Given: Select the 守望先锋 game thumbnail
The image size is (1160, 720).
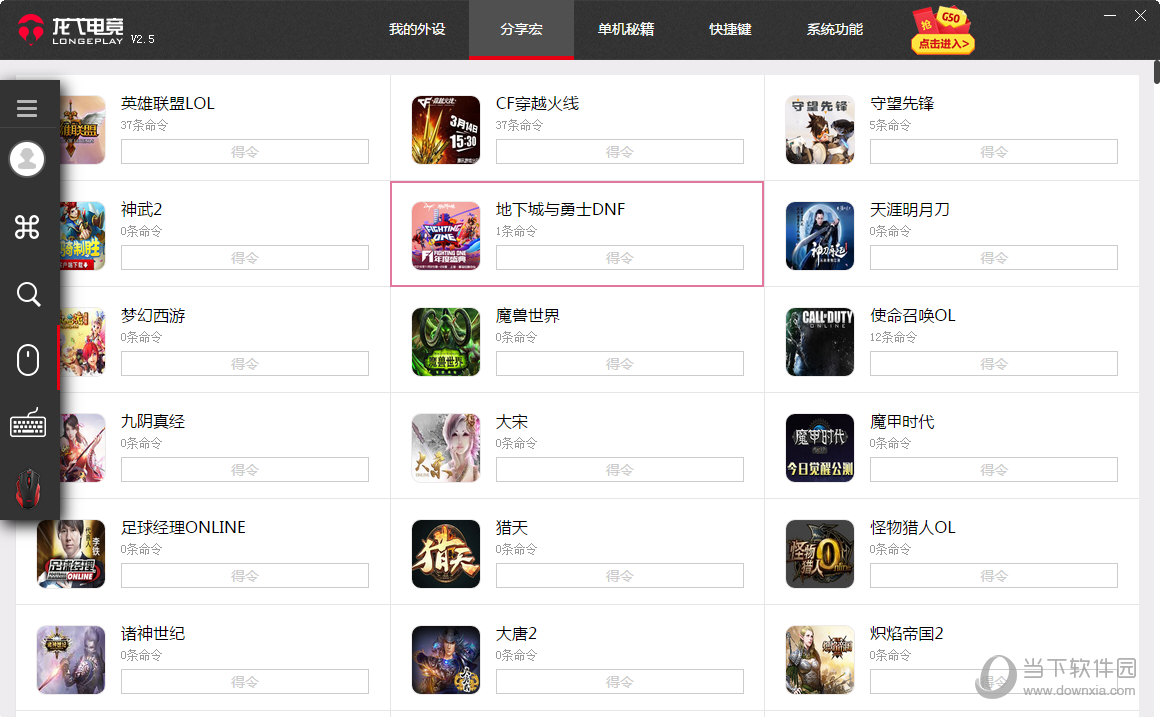Looking at the screenshot, I should (820, 129).
